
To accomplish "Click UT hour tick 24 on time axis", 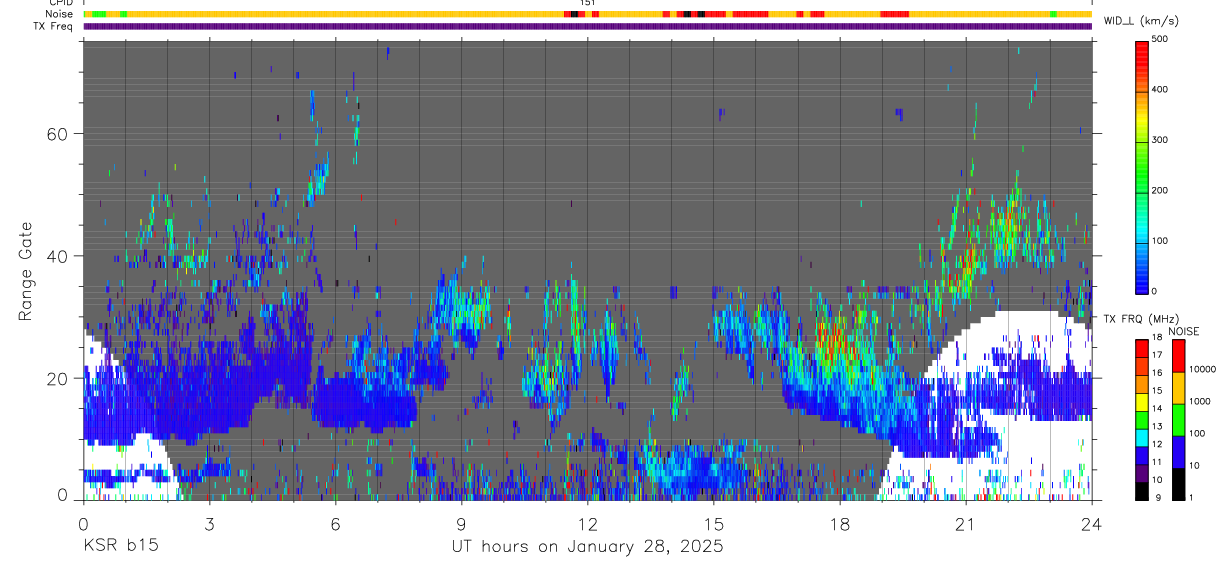I will tap(1092, 523).
